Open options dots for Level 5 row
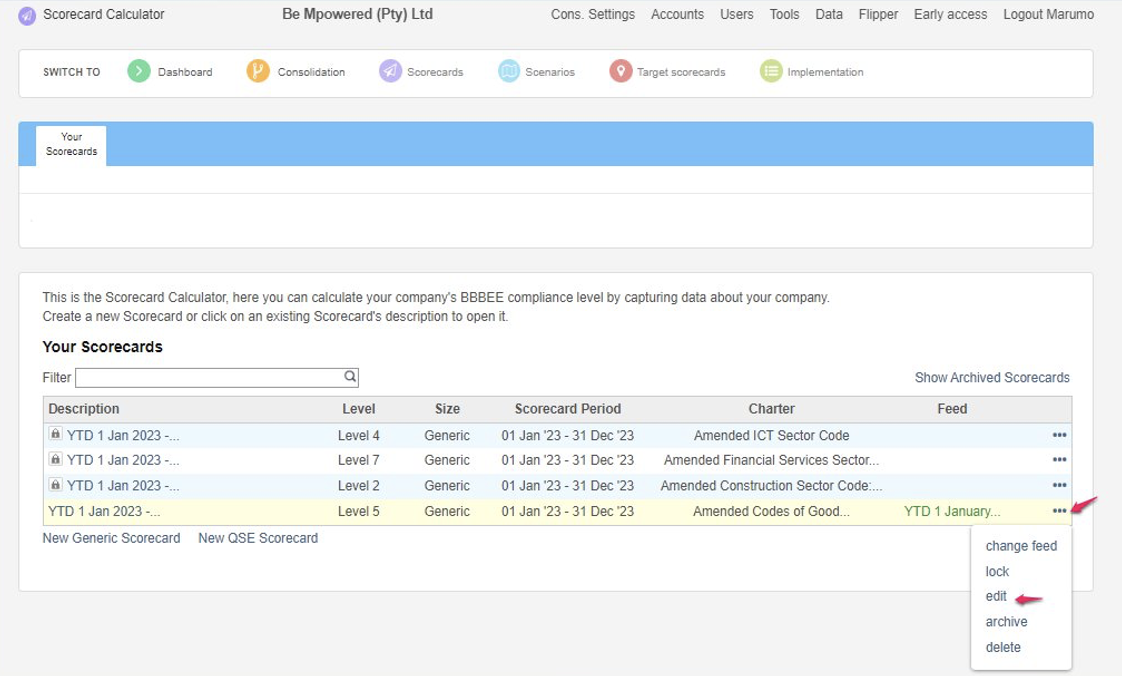1122x676 pixels. pyautogui.click(x=1060, y=511)
